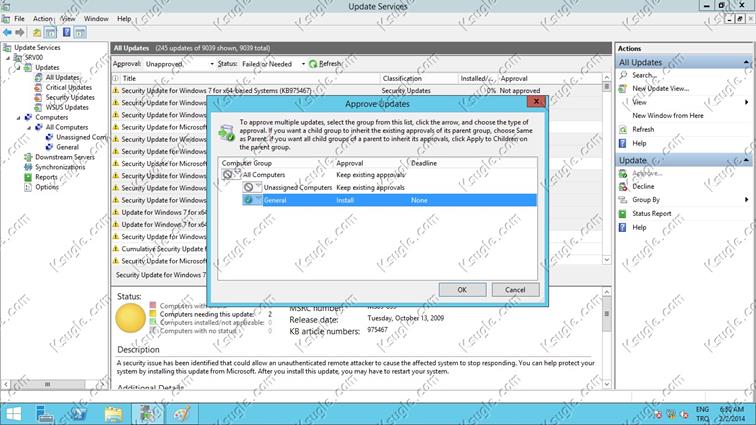Click OK in the Approve Updates dialog
Viewport: 756px width, 425px height.
pos(462,289)
